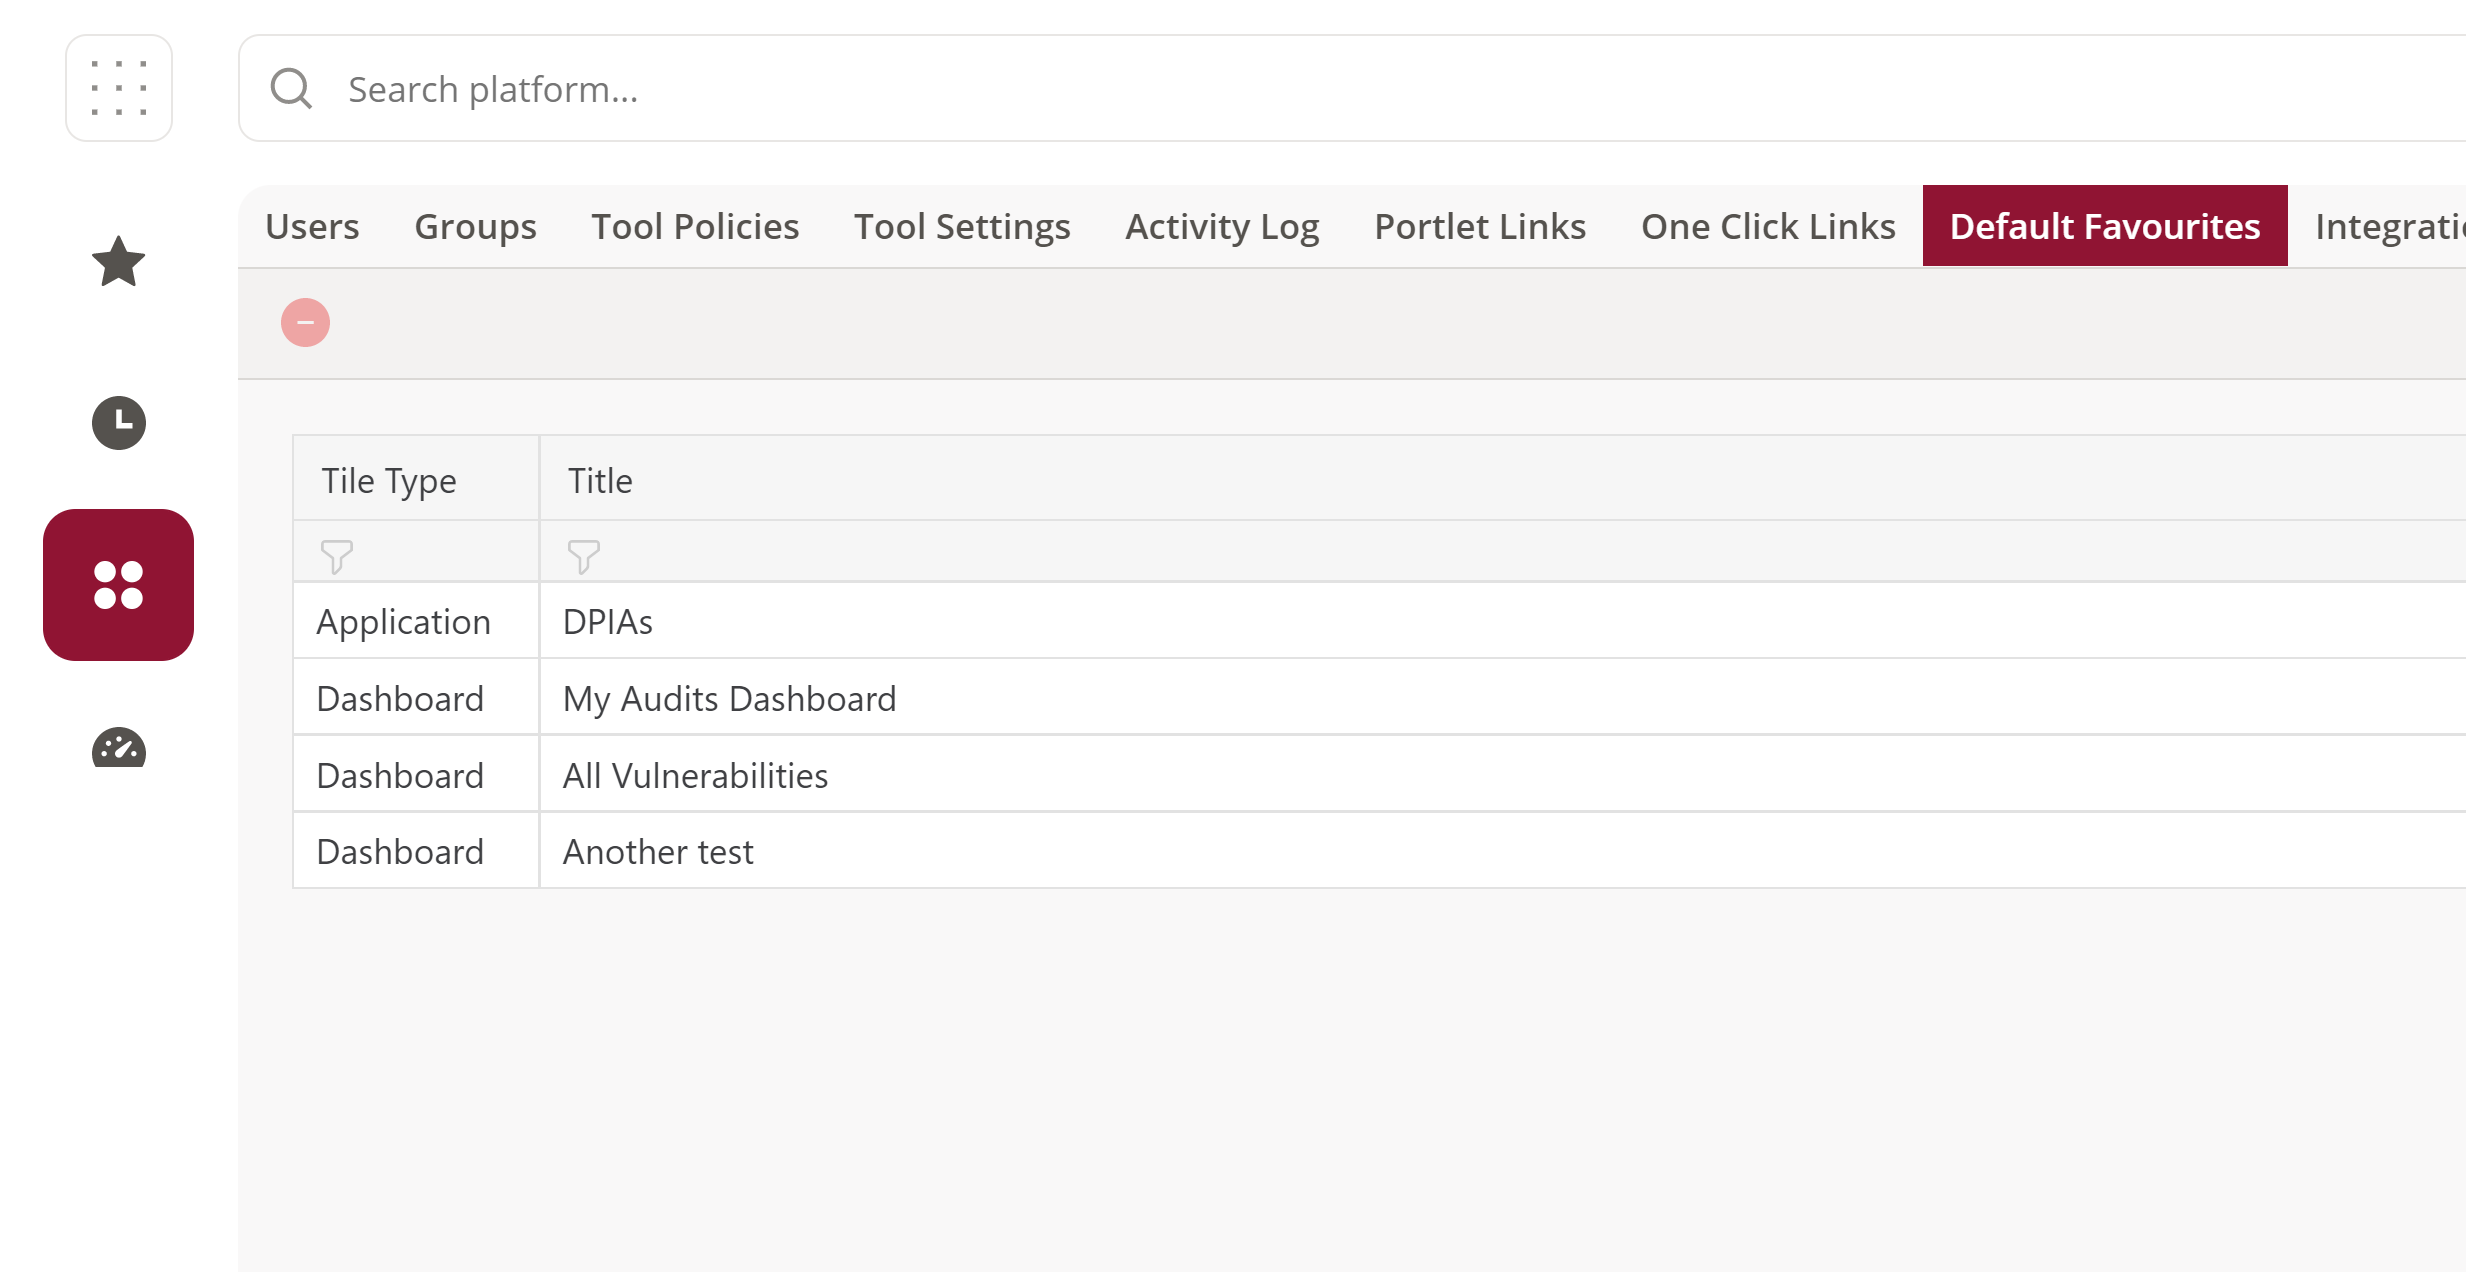Open the Tile Type column filter
The width and height of the screenshot is (2466, 1272).
click(336, 556)
